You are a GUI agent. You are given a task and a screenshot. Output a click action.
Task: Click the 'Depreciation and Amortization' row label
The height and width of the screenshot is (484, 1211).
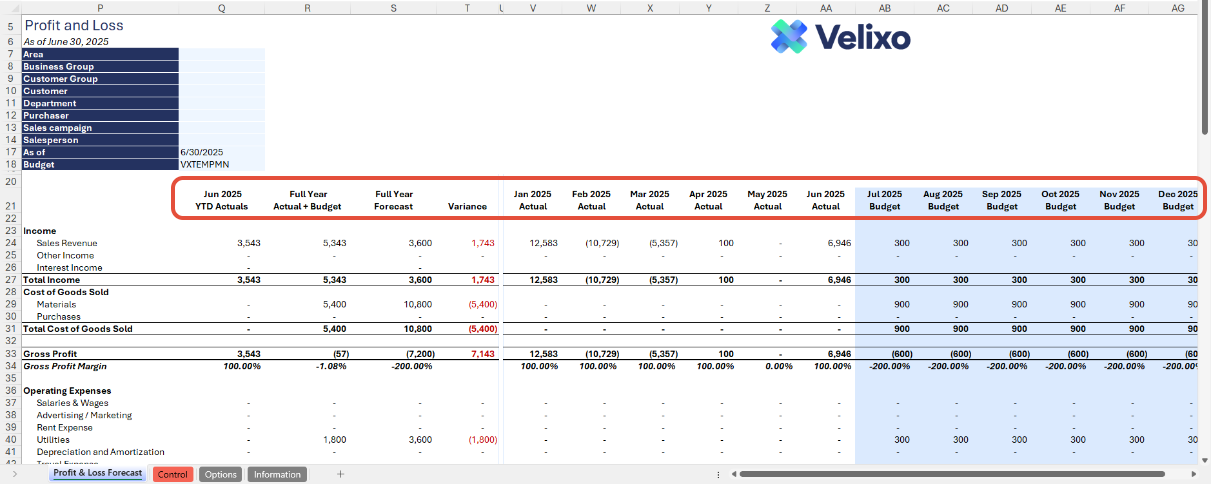tap(100, 452)
